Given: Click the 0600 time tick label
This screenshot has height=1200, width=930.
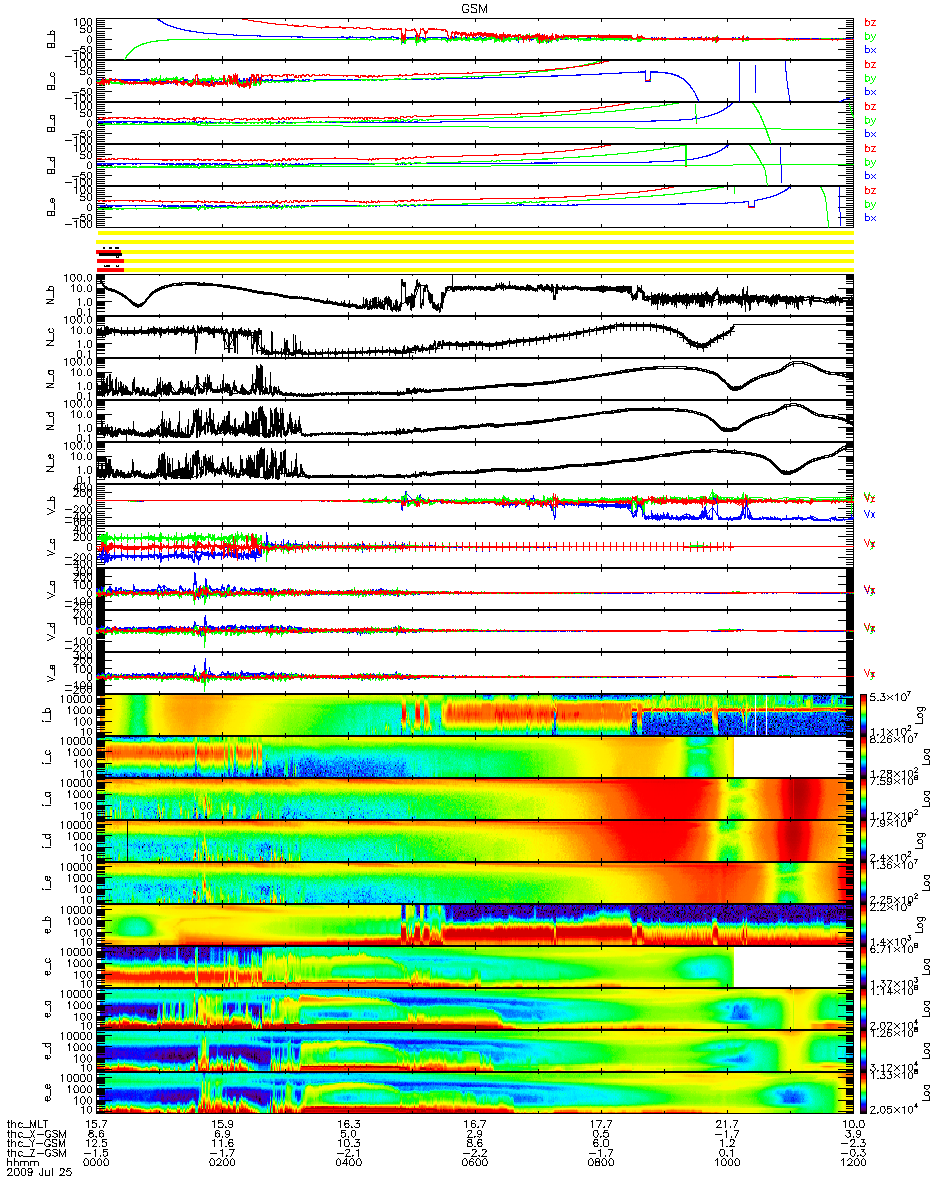Looking at the screenshot, I should pos(474,1160).
